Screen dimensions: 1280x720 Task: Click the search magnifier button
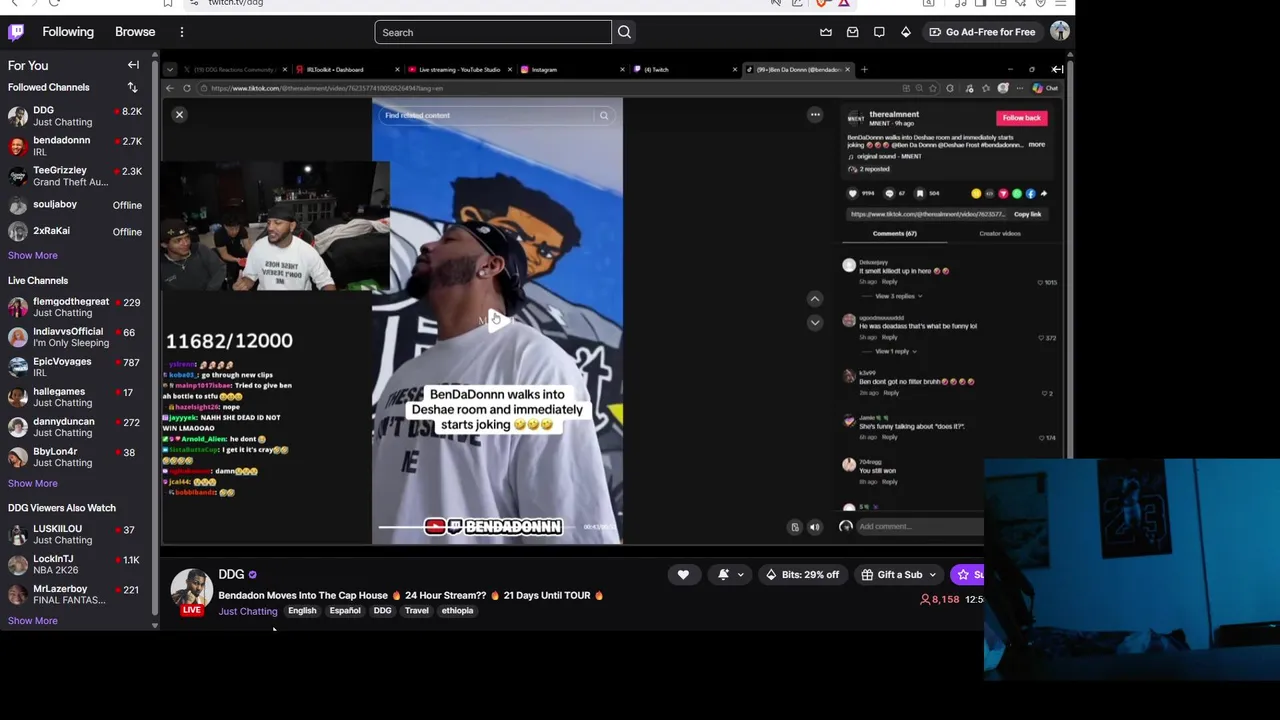pyautogui.click(x=624, y=32)
